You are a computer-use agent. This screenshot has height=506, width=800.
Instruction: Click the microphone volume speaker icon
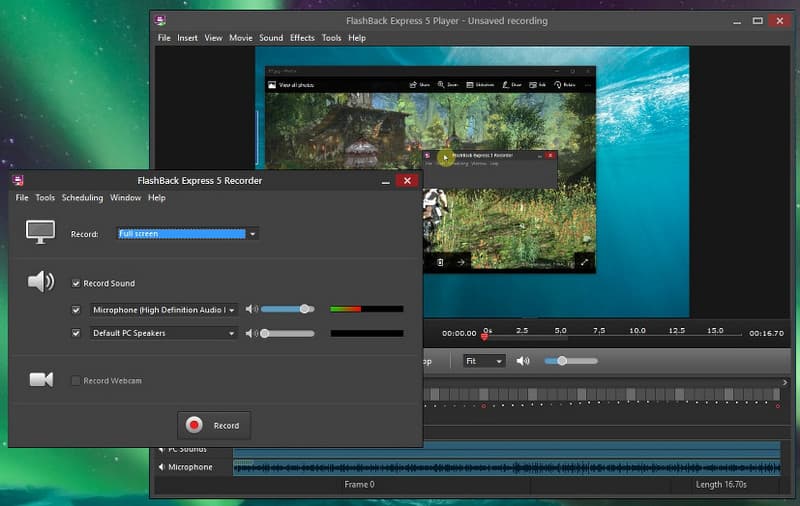tap(252, 309)
